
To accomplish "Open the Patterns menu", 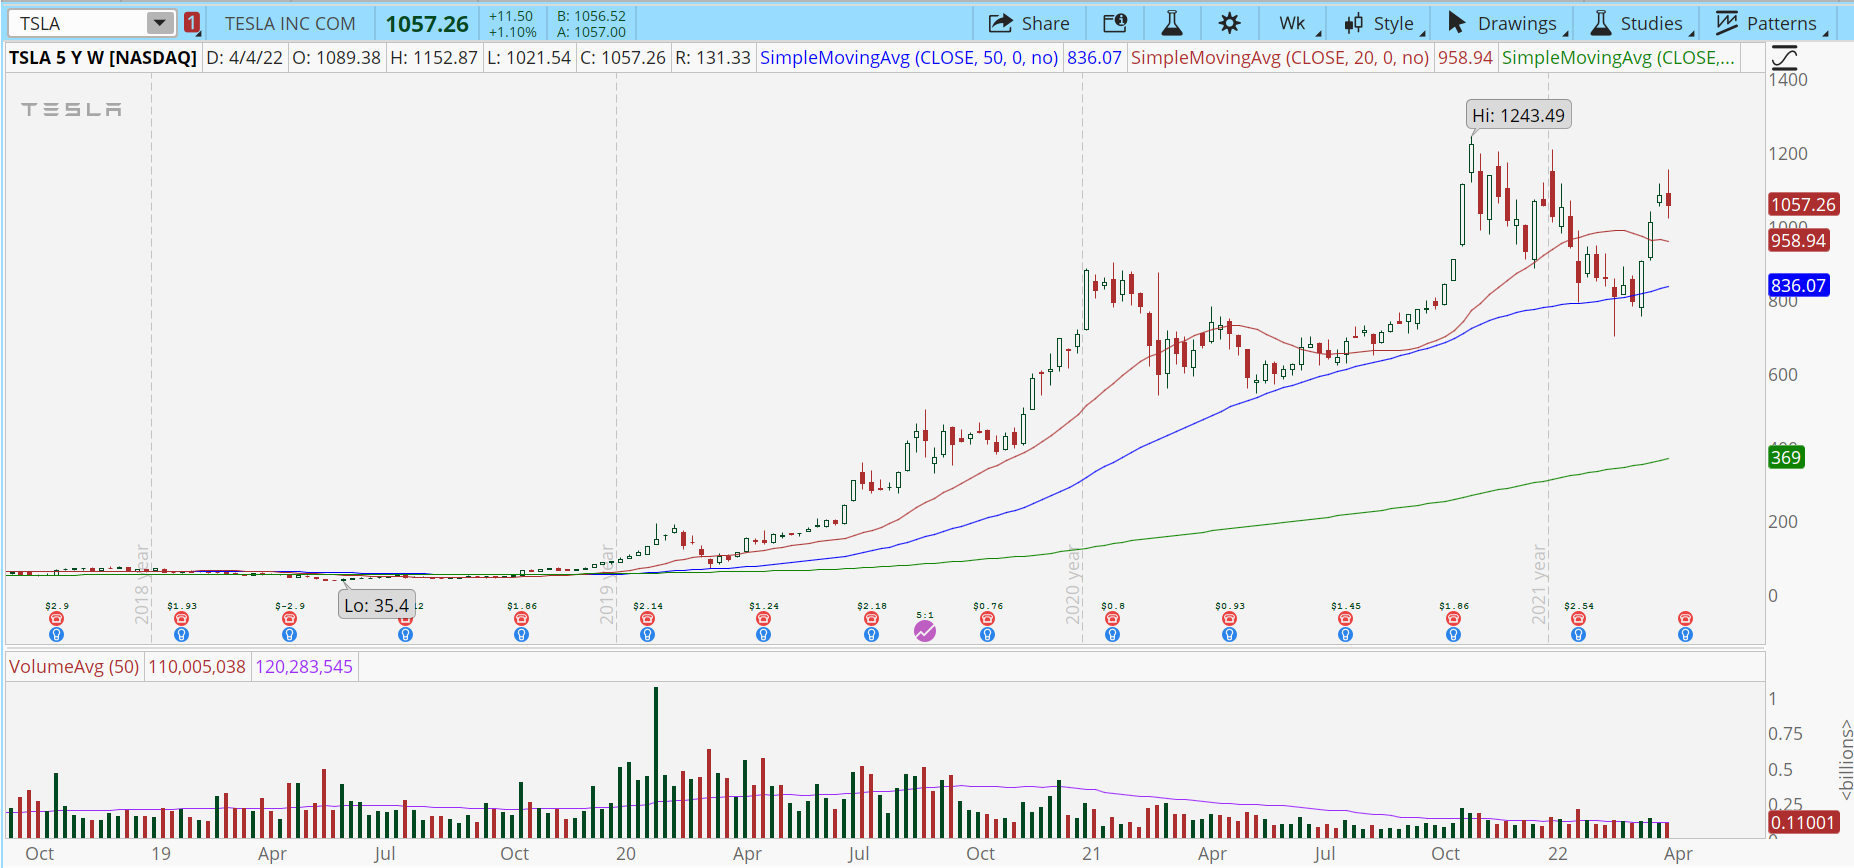I will tap(1771, 23).
